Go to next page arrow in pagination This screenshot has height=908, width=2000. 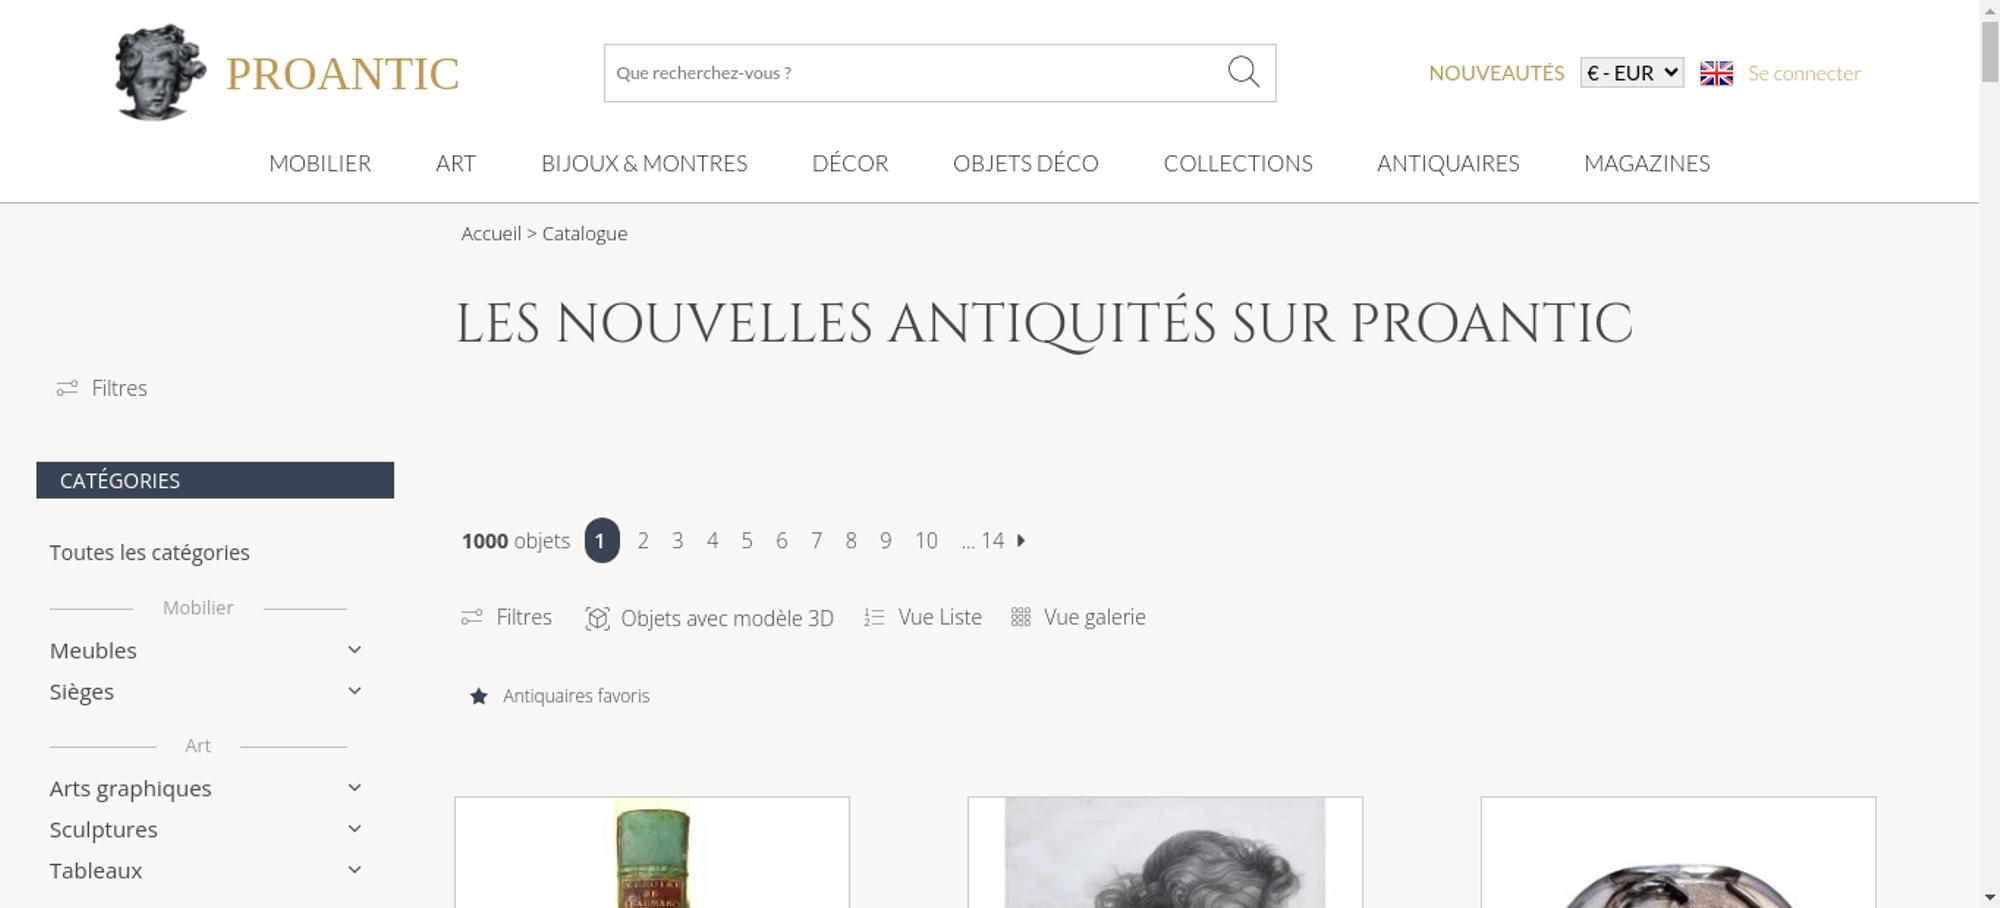[x=1021, y=540]
